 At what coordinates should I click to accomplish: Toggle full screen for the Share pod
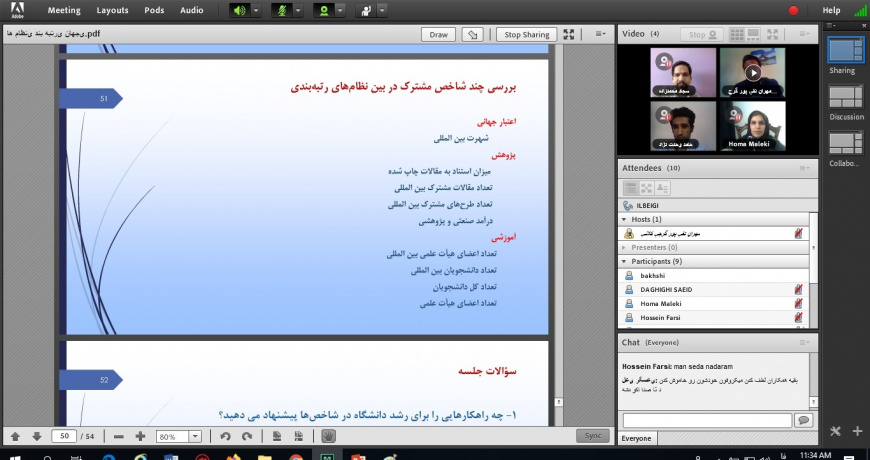coord(569,34)
